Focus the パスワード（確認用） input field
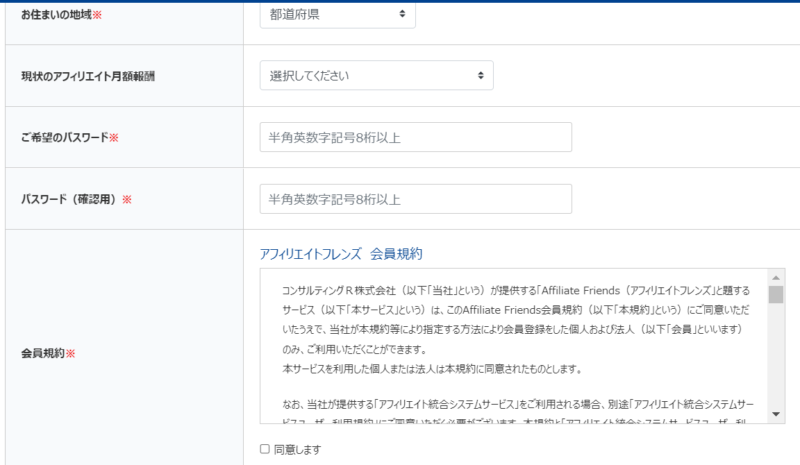800x465 pixels. coord(415,199)
